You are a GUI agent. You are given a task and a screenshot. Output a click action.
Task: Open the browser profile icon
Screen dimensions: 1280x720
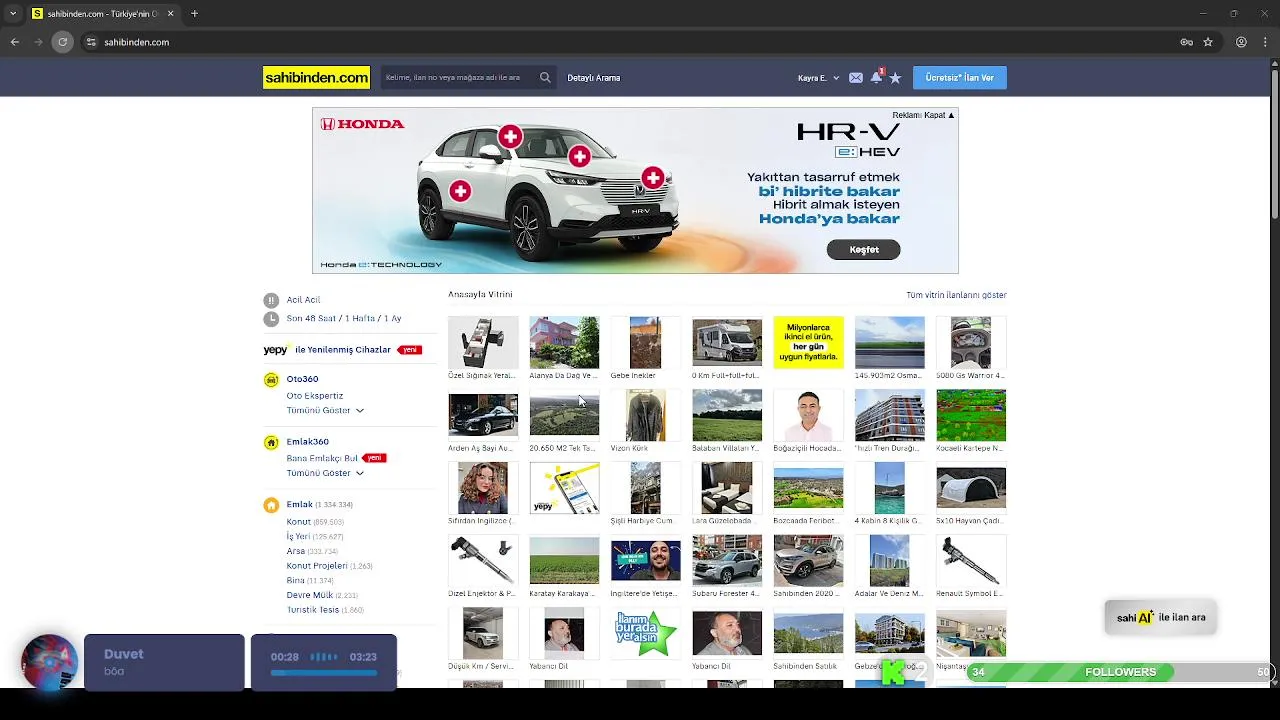[x=1241, y=42]
